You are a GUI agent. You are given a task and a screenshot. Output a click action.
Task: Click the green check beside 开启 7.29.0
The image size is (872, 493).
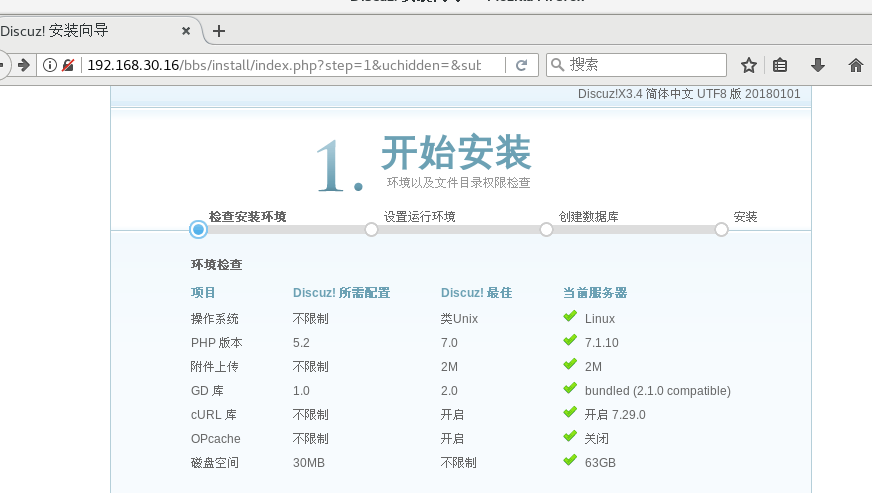point(570,412)
